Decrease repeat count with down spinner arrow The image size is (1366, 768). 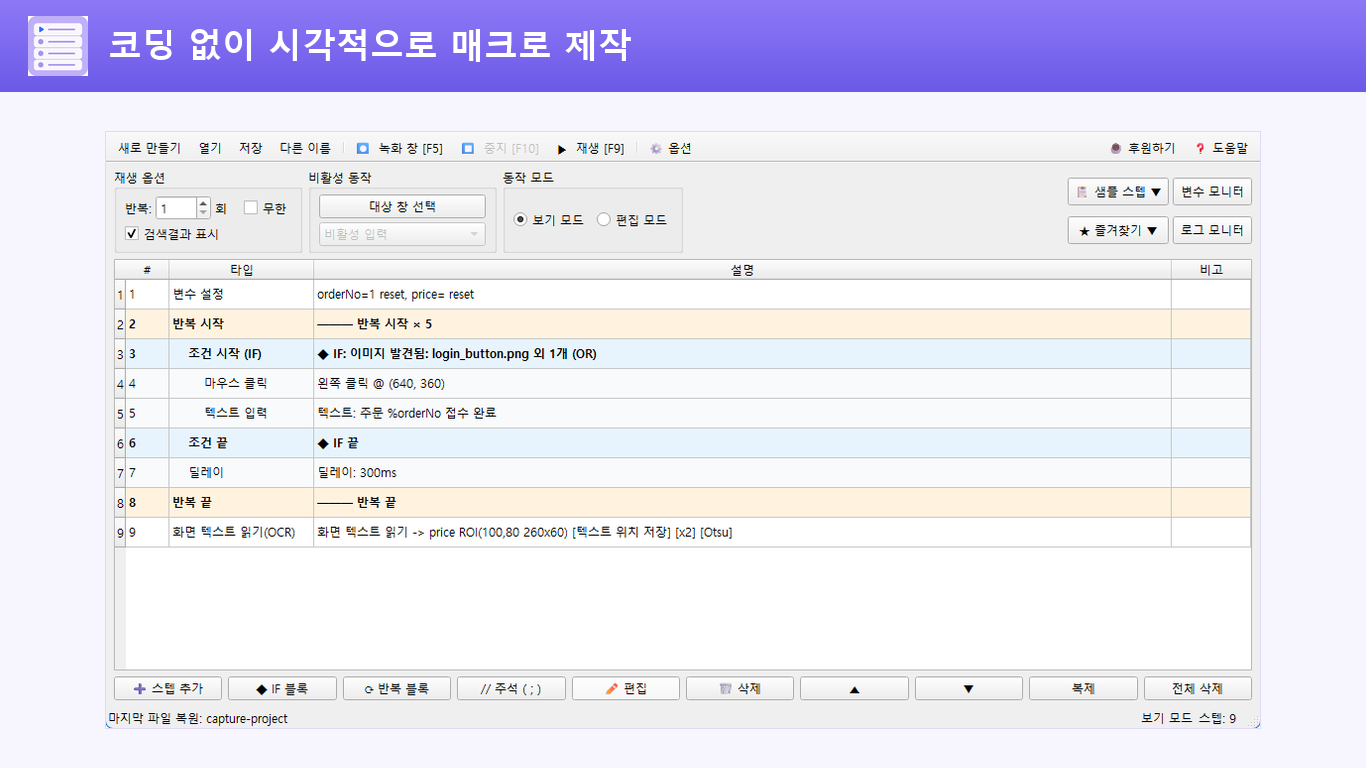point(204,213)
